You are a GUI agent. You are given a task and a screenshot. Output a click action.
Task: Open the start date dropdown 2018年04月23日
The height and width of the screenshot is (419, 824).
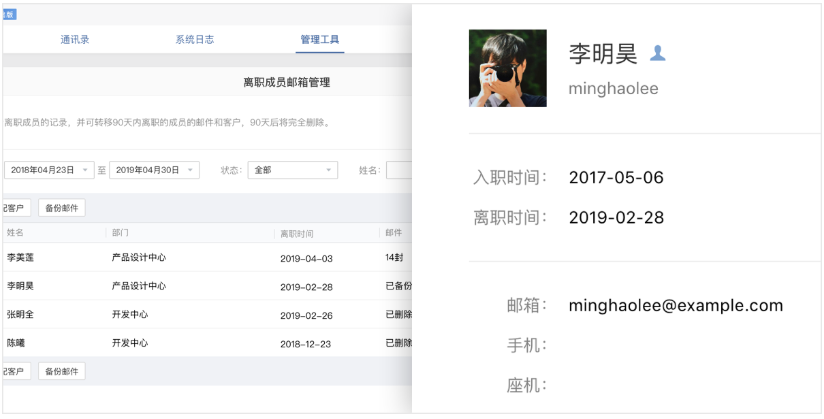click(49, 170)
